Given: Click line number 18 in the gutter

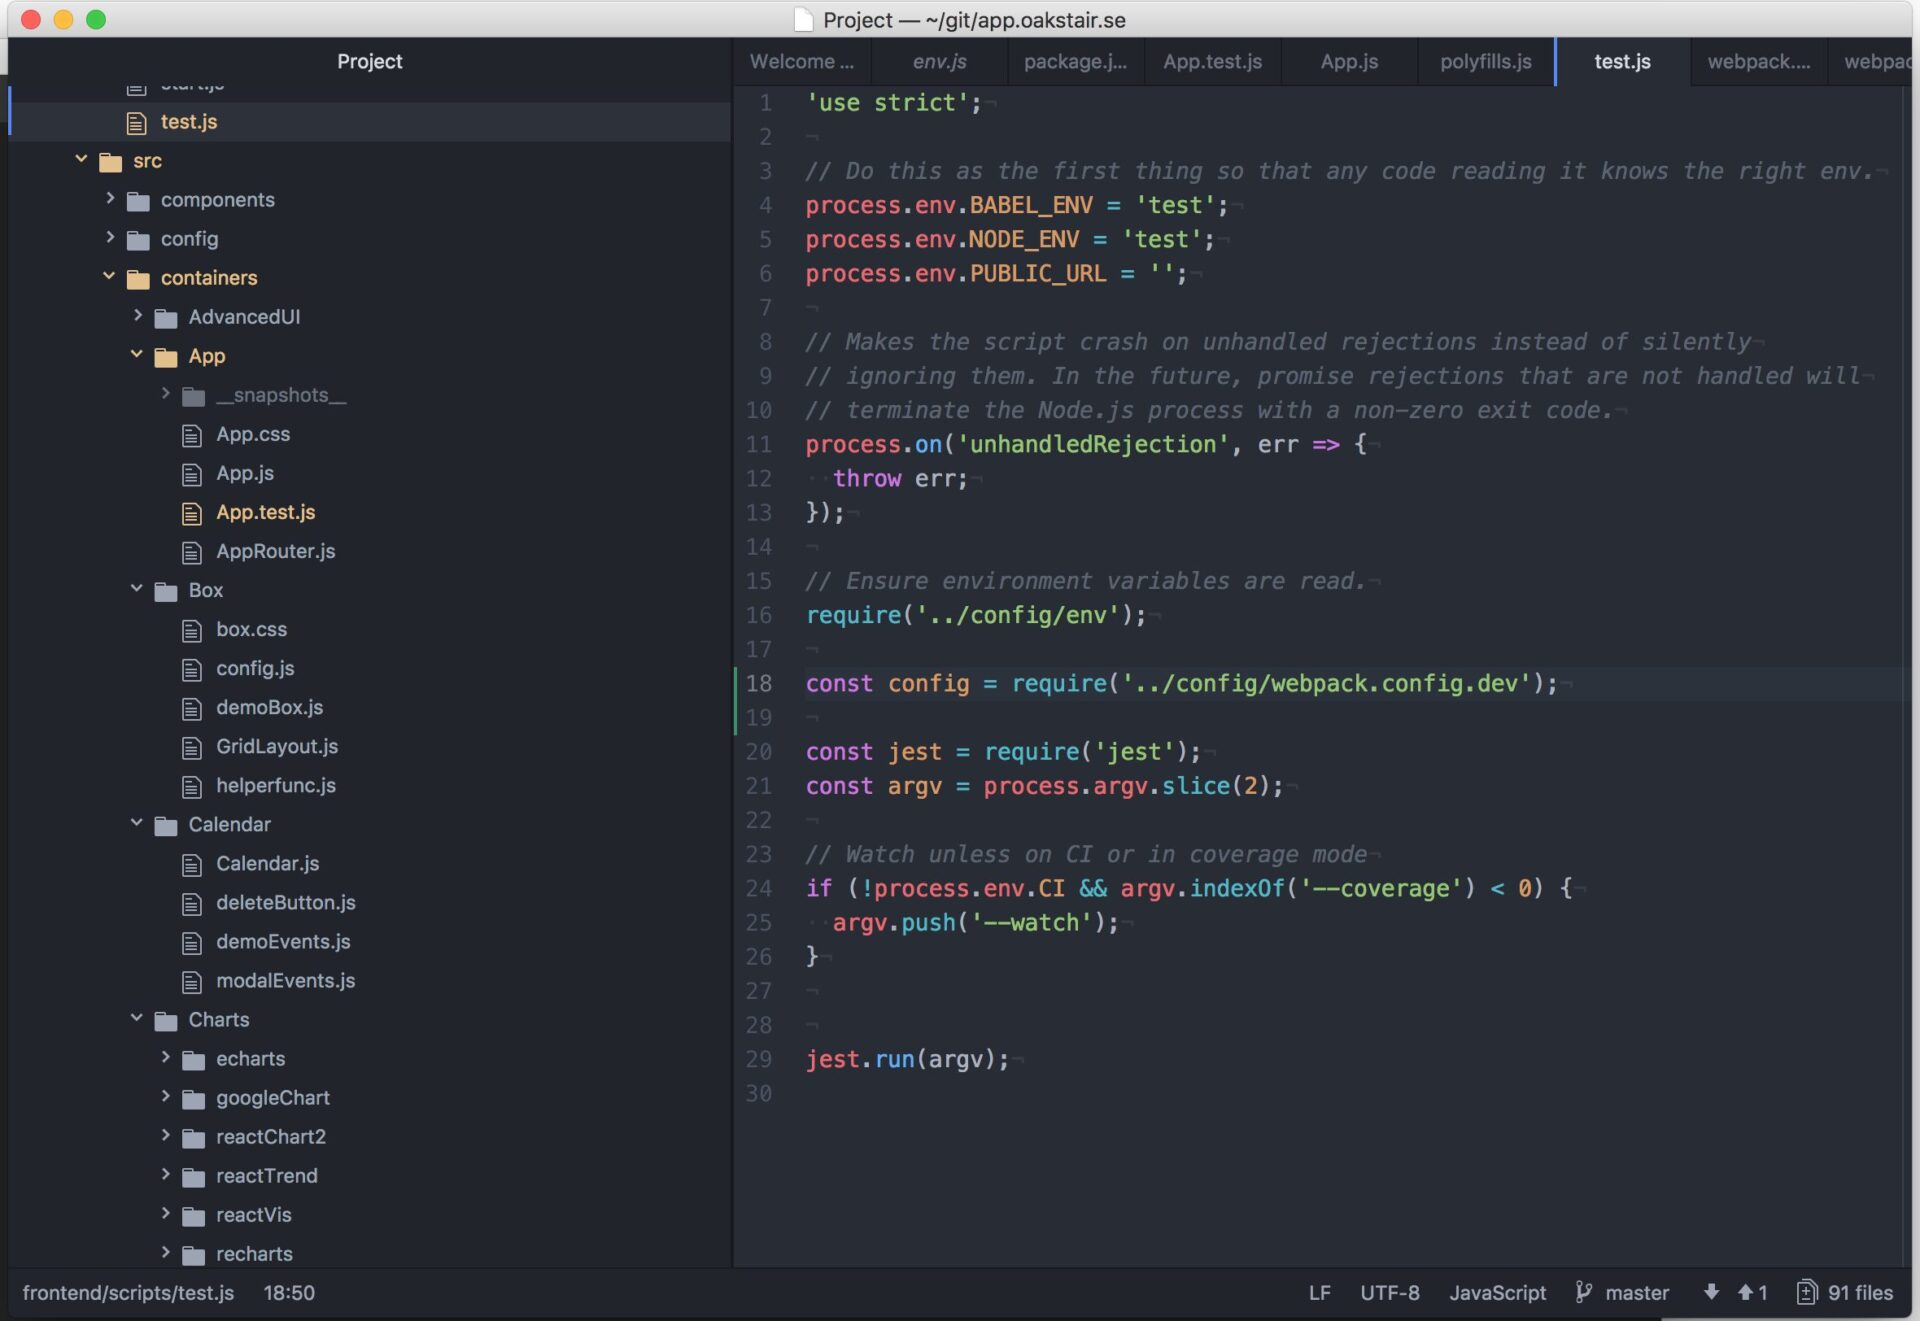Looking at the screenshot, I should click(x=759, y=684).
